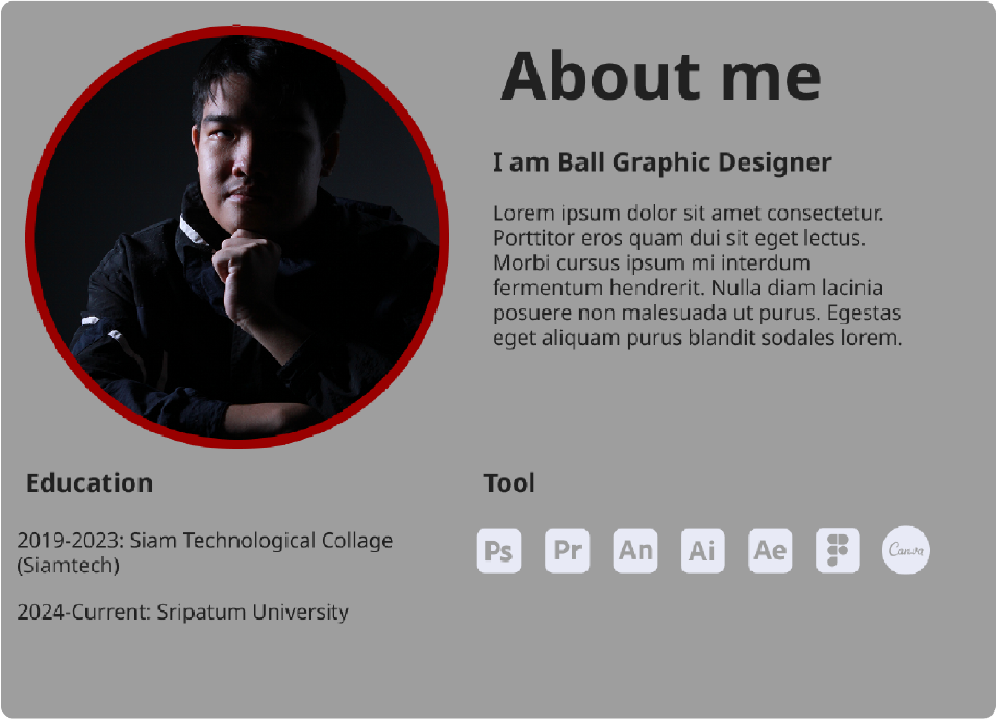The height and width of the screenshot is (720, 997).
Task: Select the Siam Technological Collage entry
Action: [x=205, y=540]
